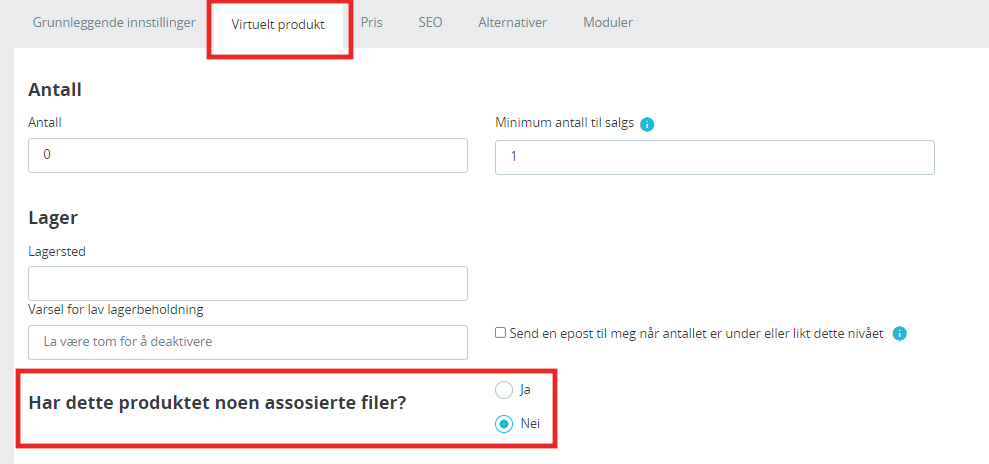The width and height of the screenshot is (989, 464).
Task: Click the 'Har dette produktet noen assosierte filer?' heading
Action: pyautogui.click(x=217, y=404)
